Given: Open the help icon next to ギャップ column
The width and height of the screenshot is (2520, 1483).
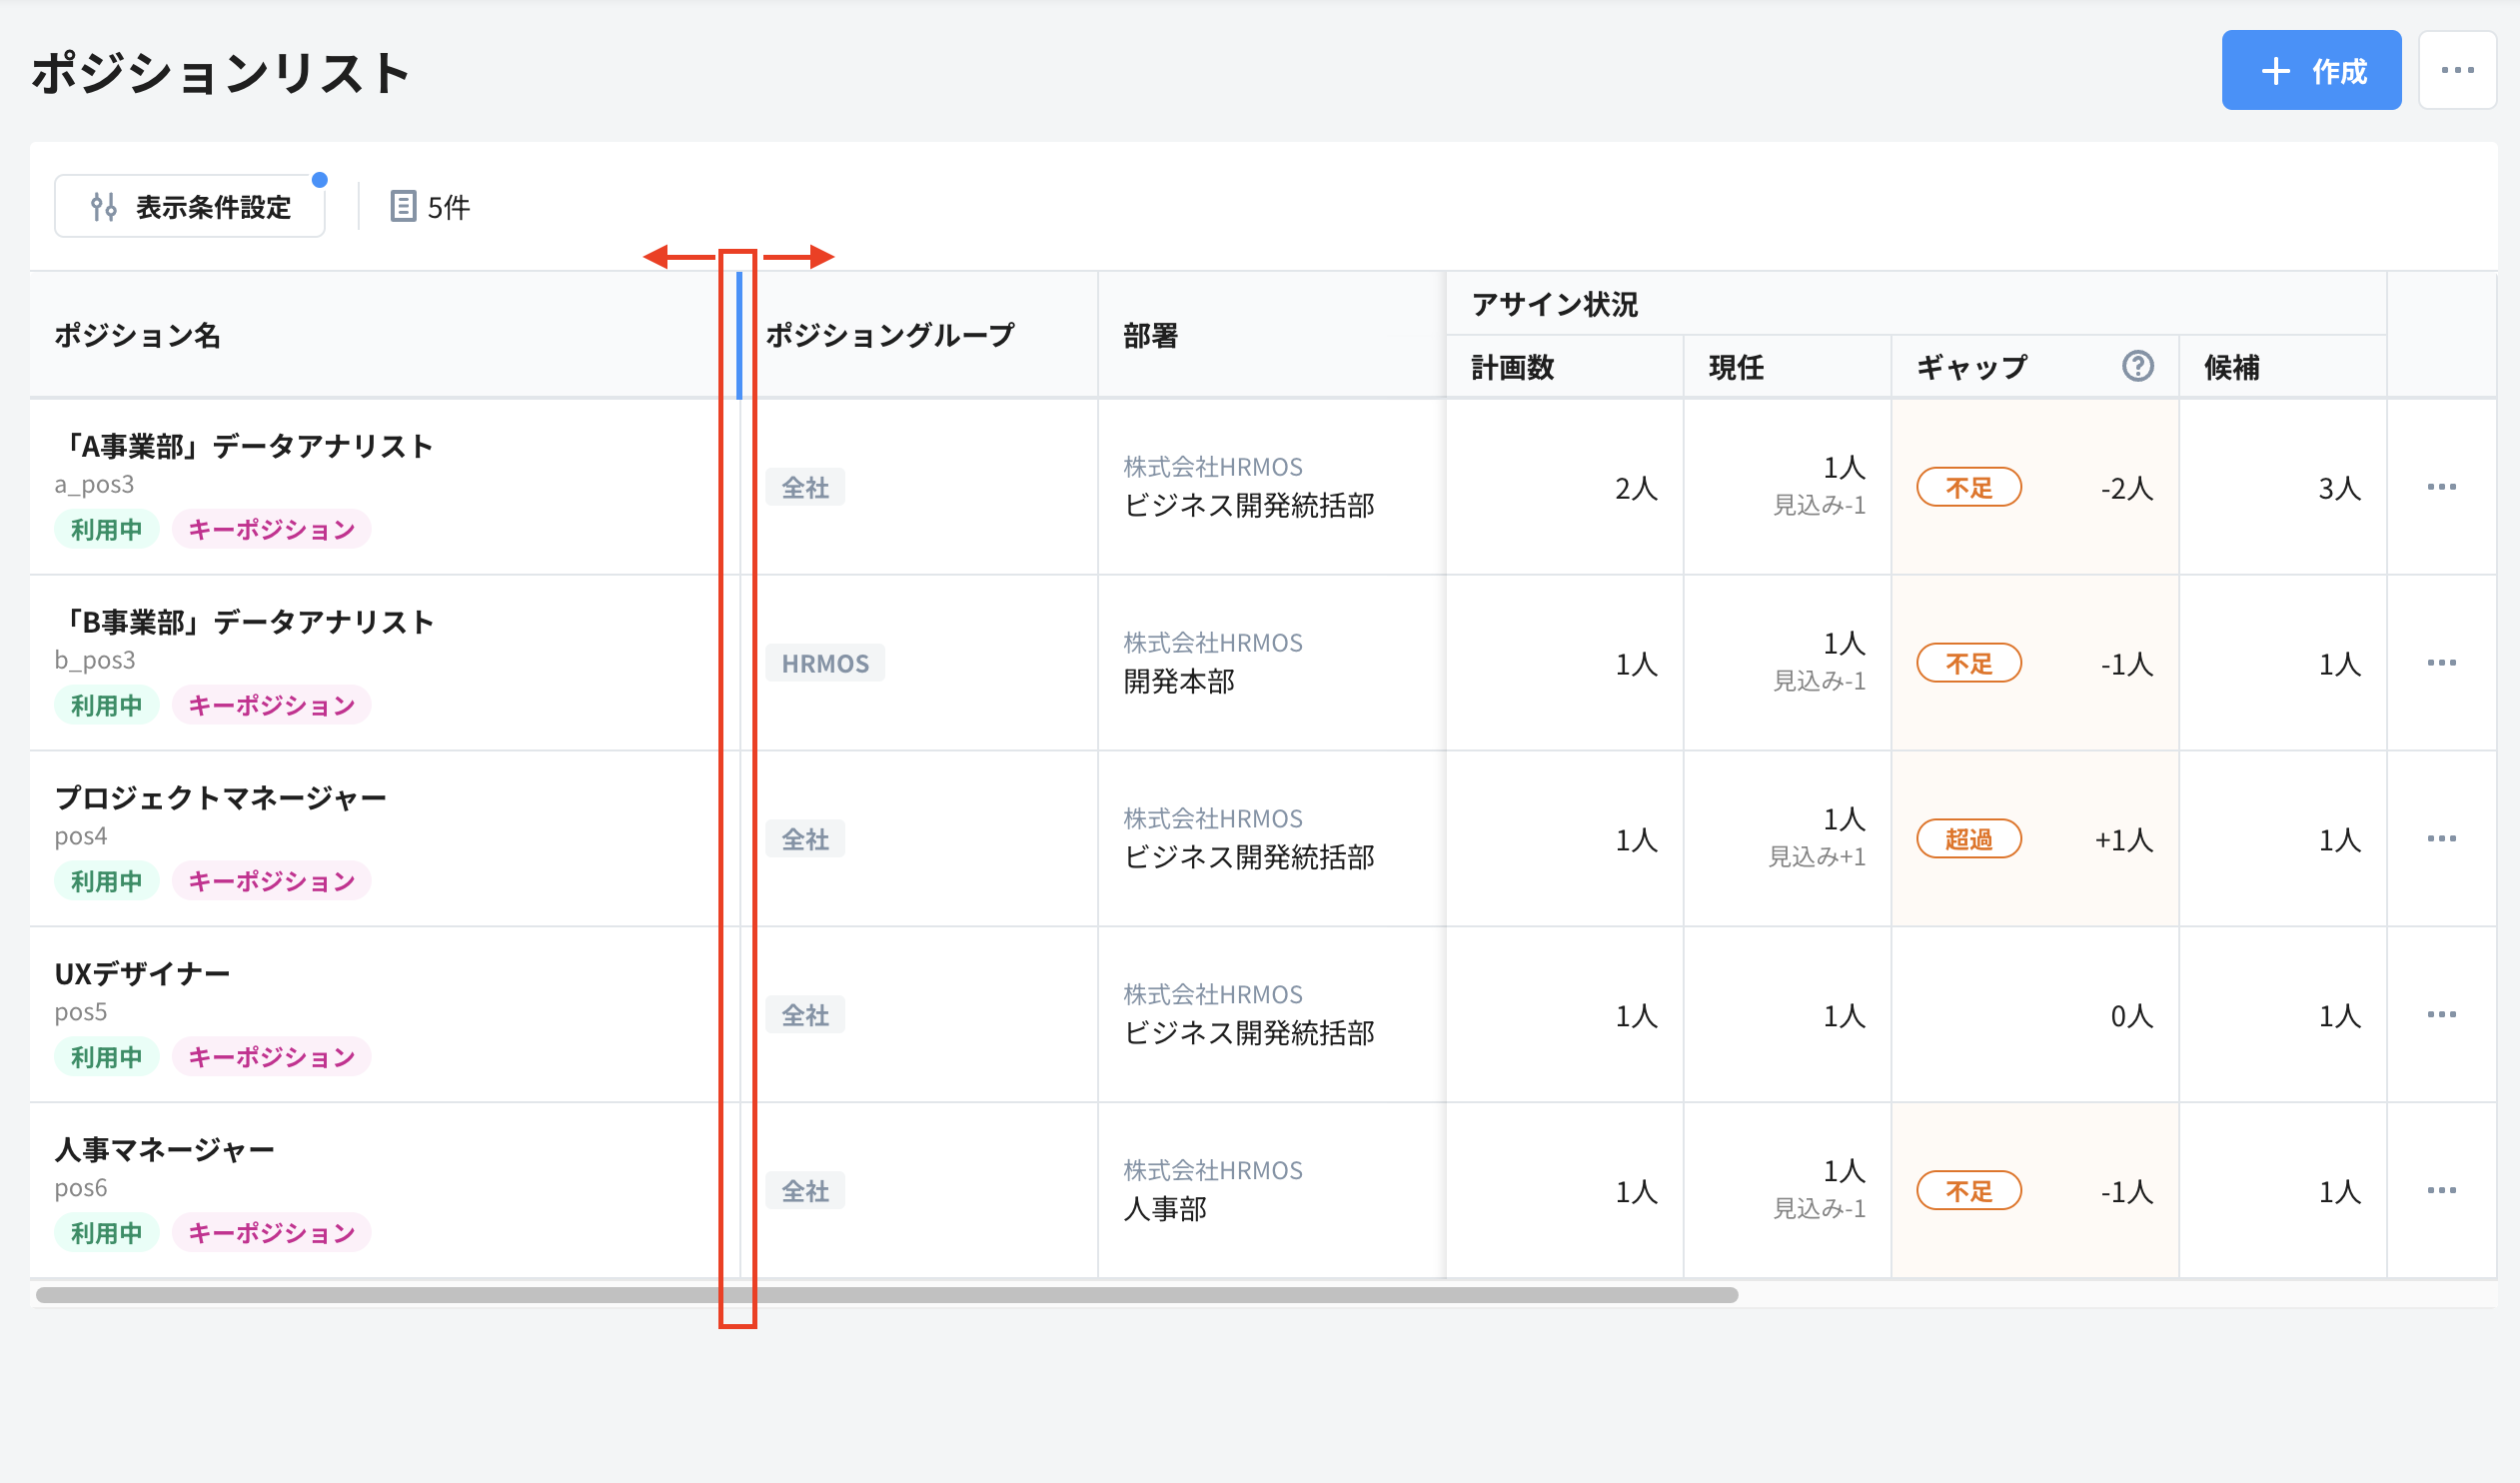Looking at the screenshot, I should pyautogui.click(x=2139, y=366).
